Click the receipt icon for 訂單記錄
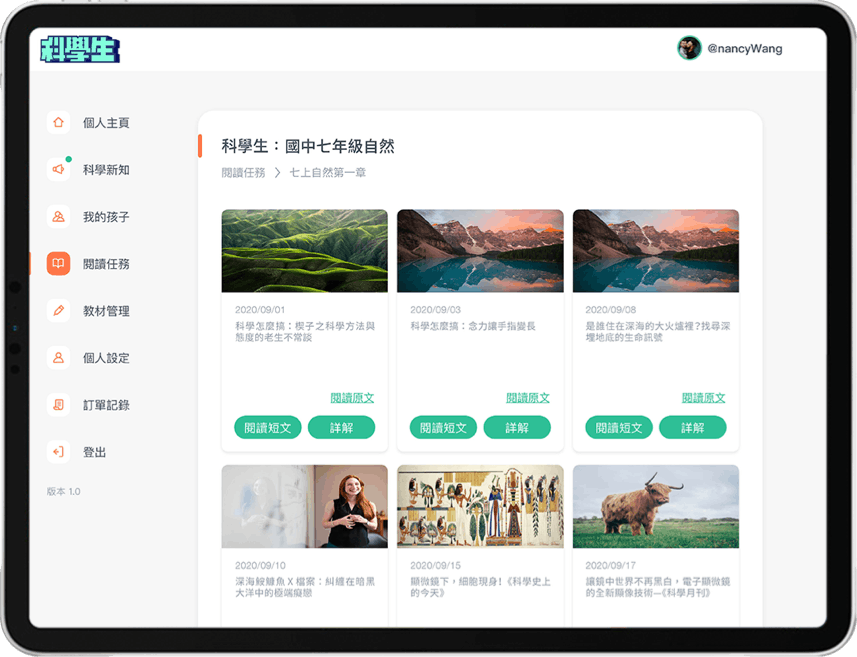 coord(58,404)
